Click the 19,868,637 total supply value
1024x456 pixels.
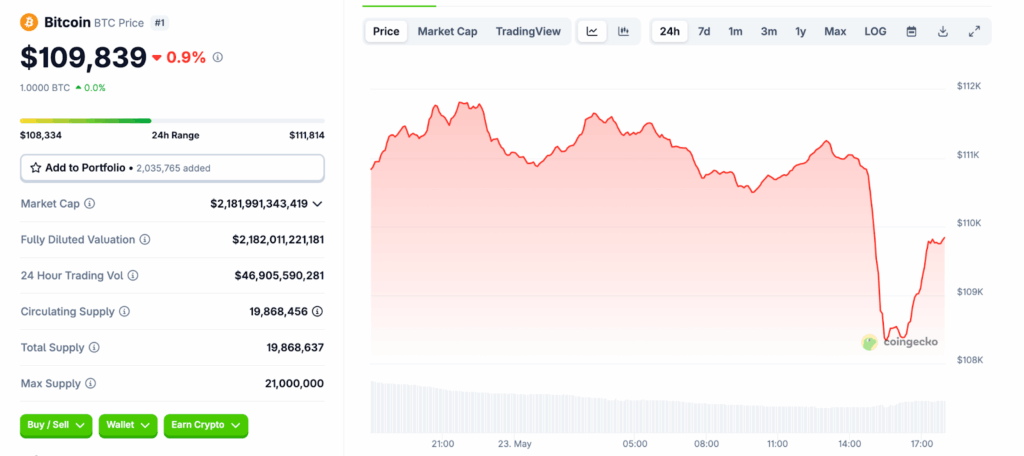[295, 348]
